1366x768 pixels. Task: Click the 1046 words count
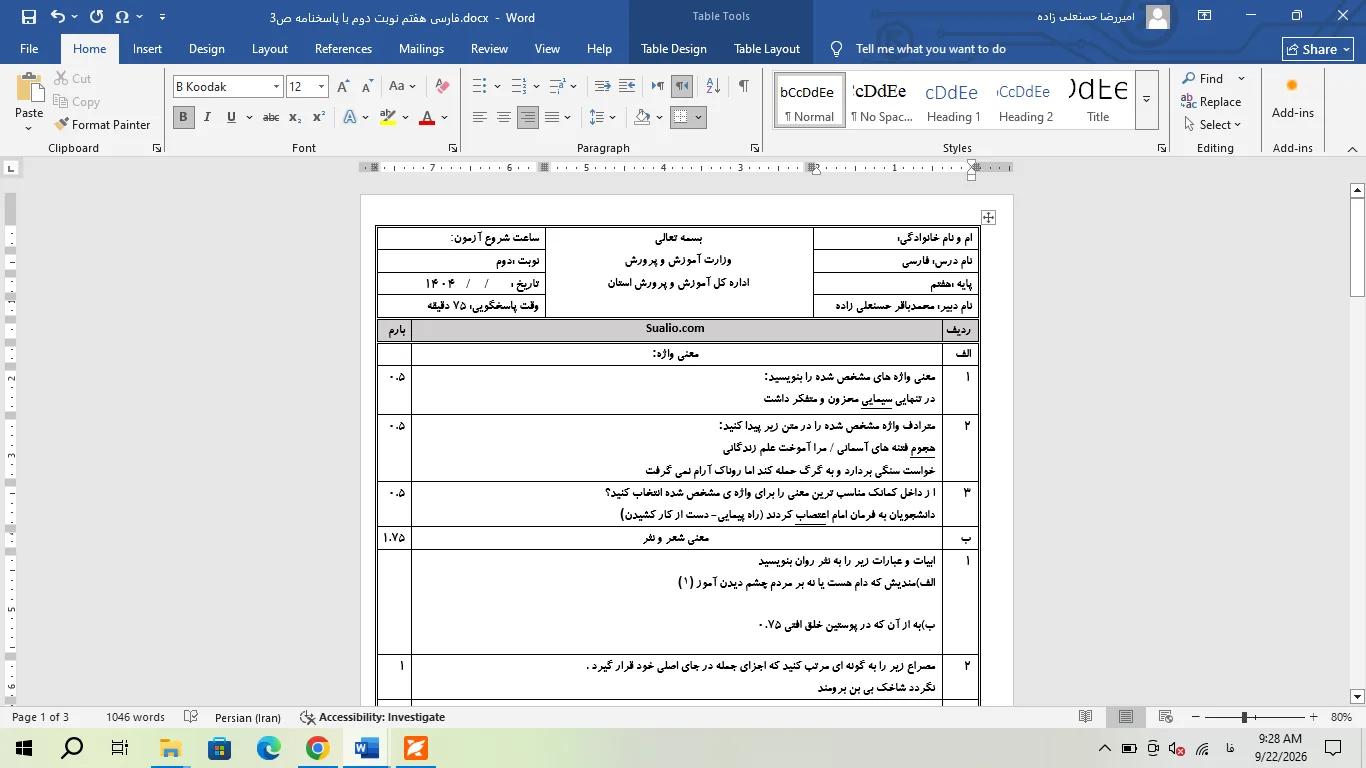(x=135, y=717)
